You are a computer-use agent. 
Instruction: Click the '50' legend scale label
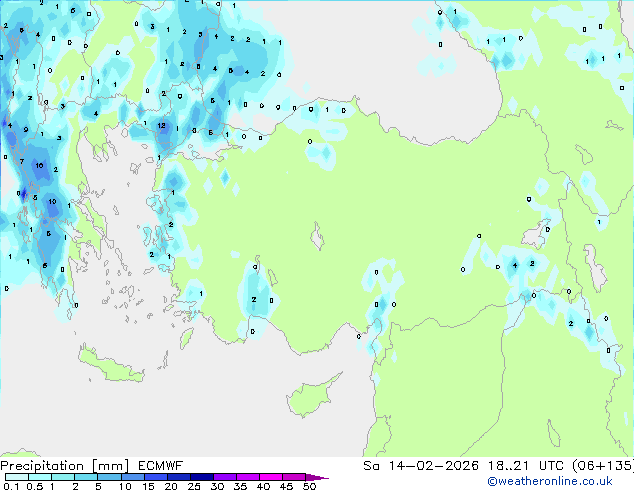click(309, 486)
